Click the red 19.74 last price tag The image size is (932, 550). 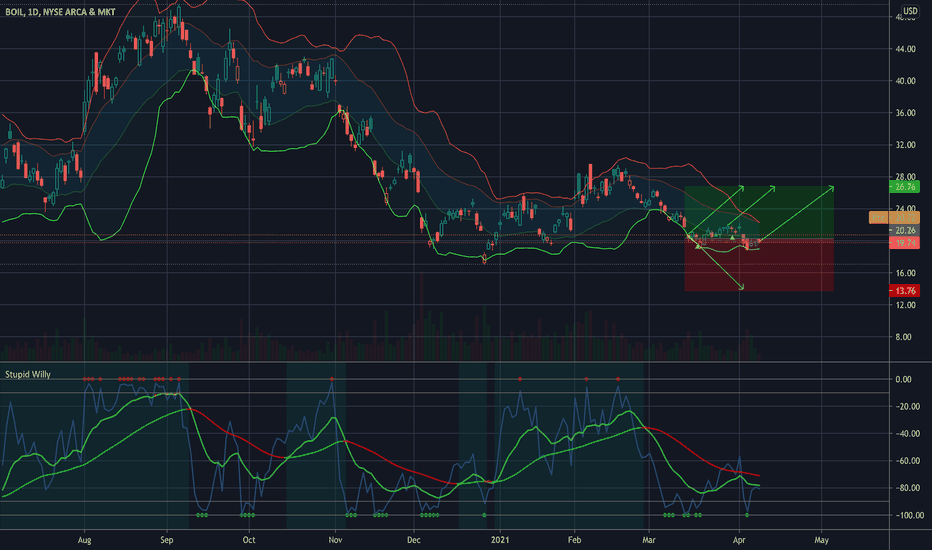[x=904, y=243]
